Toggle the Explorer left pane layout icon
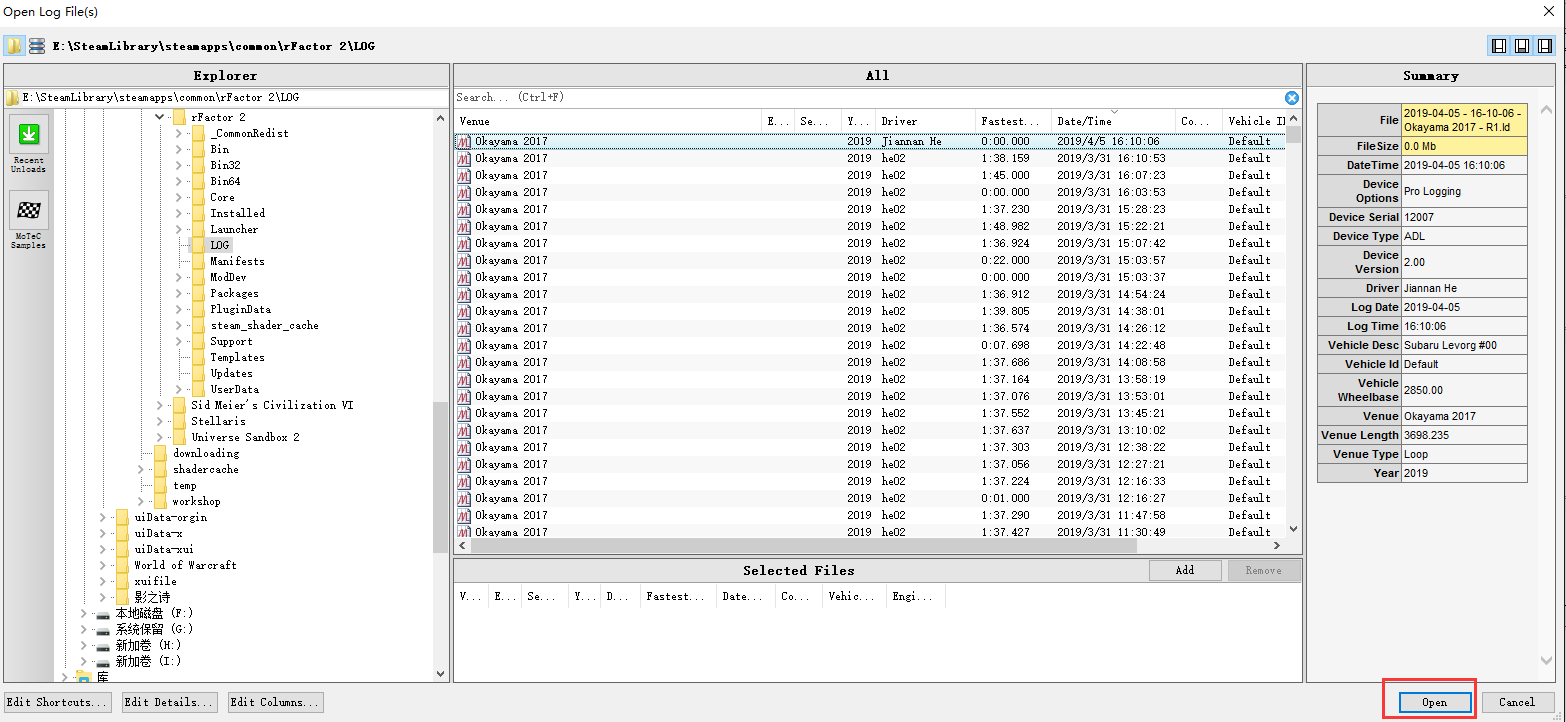Viewport: 1566px width, 722px height. (1499, 46)
